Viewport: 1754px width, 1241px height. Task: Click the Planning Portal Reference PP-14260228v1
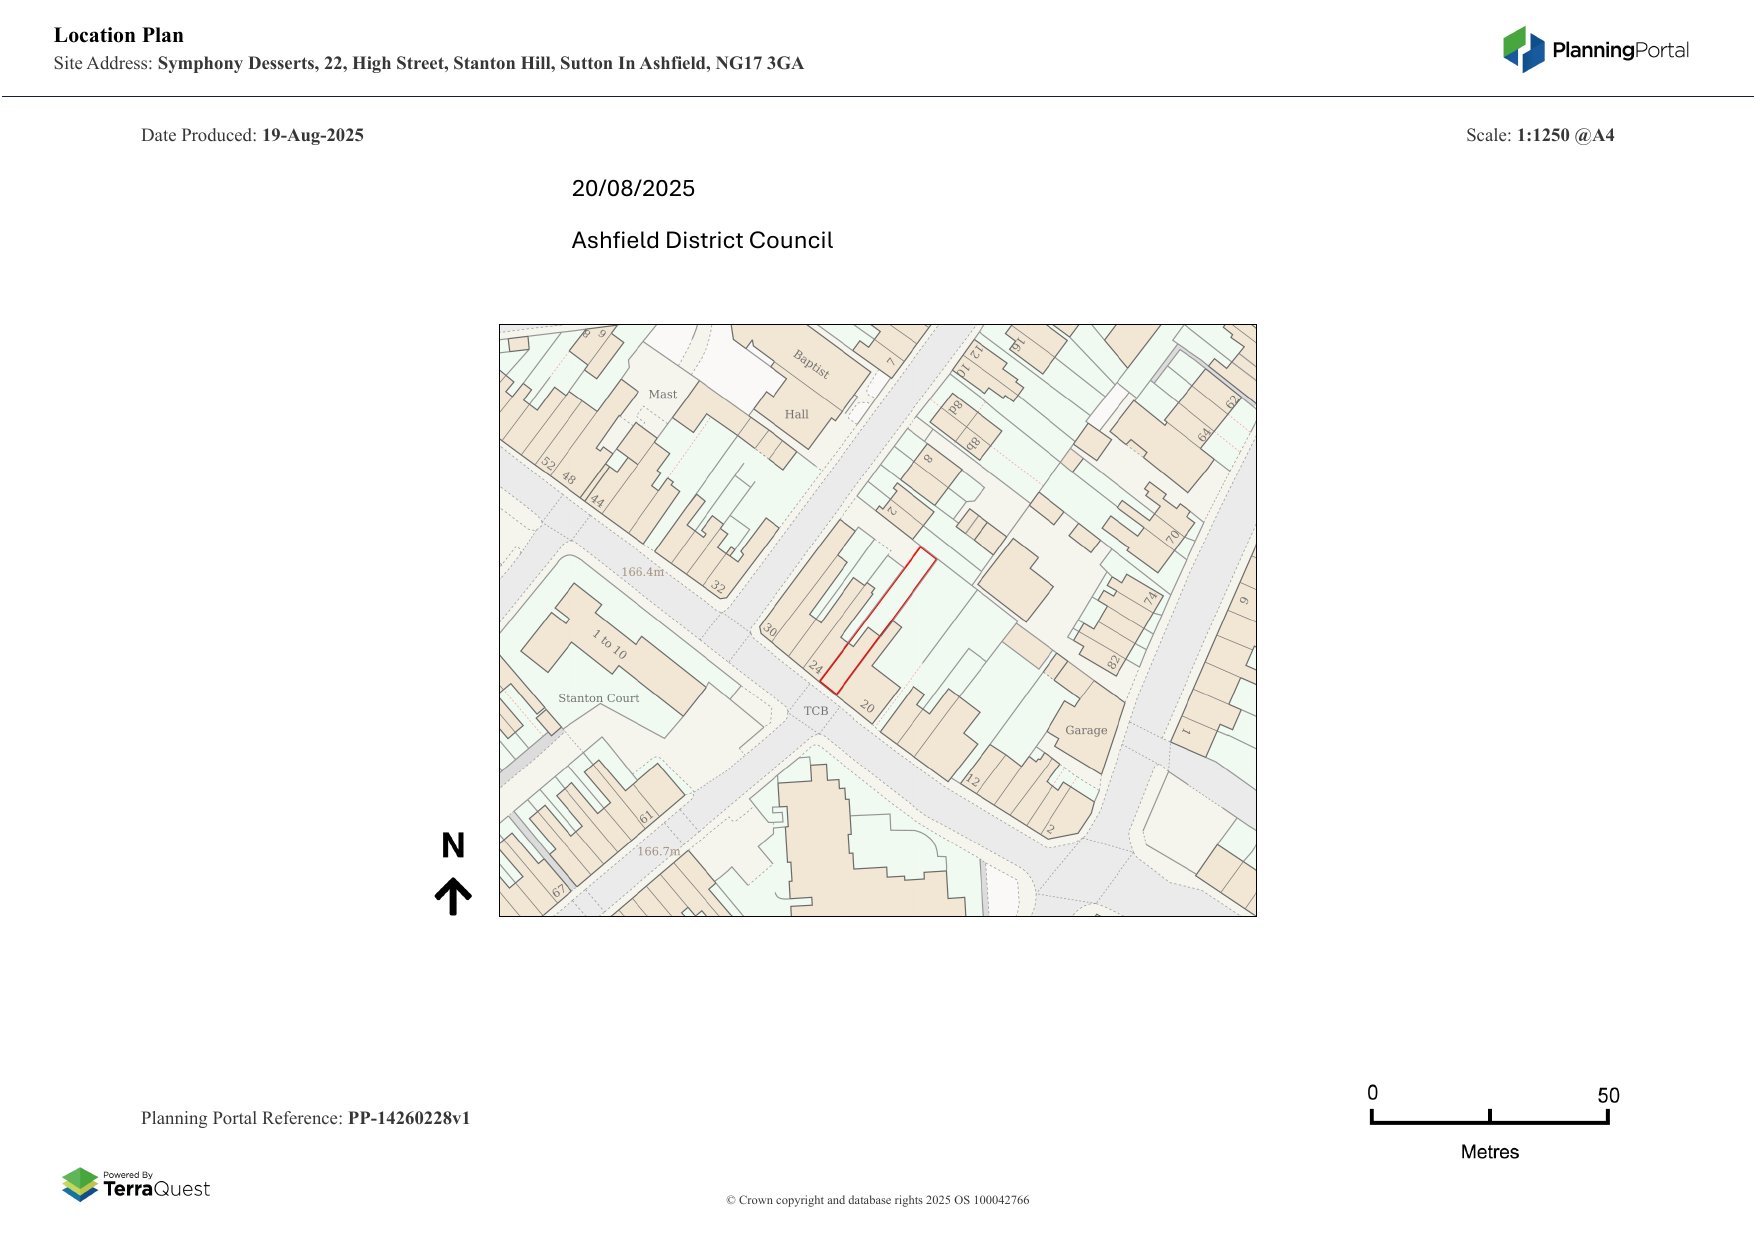(x=305, y=1118)
